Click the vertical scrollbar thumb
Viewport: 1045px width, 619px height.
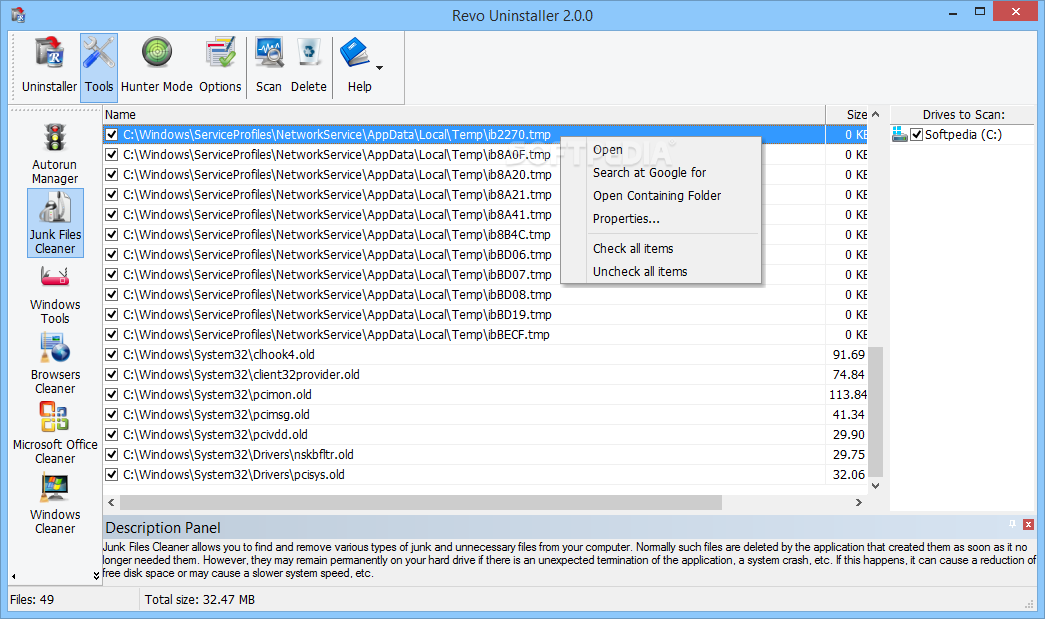(x=876, y=412)
